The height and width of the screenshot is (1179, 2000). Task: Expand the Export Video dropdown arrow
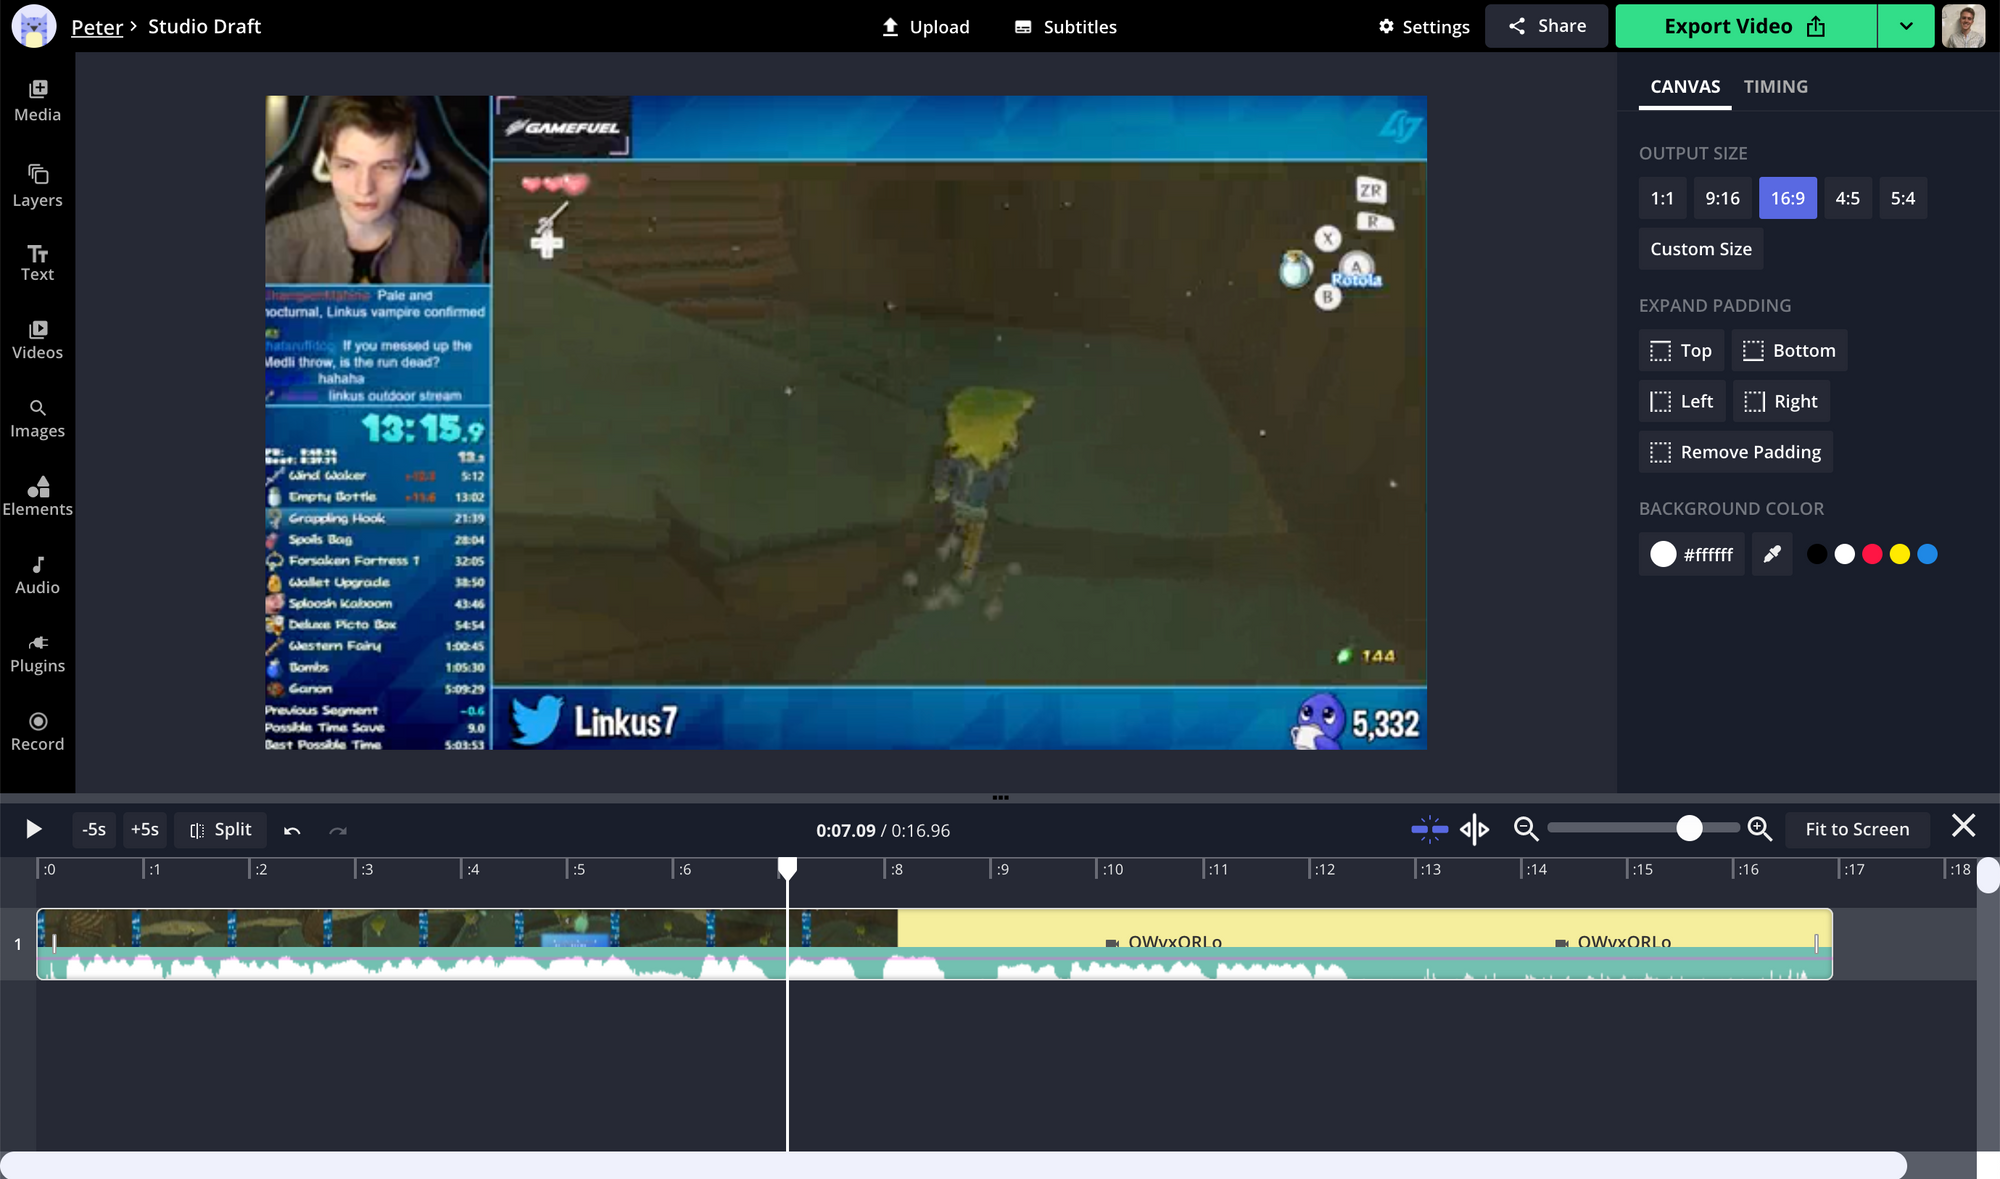click(x=1906, y=26)
